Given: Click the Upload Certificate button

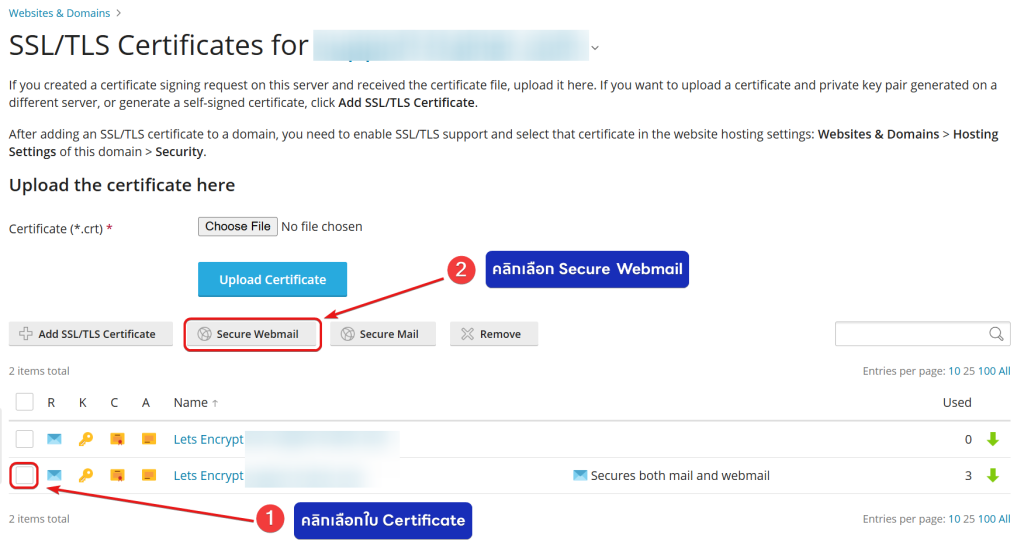Looking at the screenshot, I should coord(272,280).
